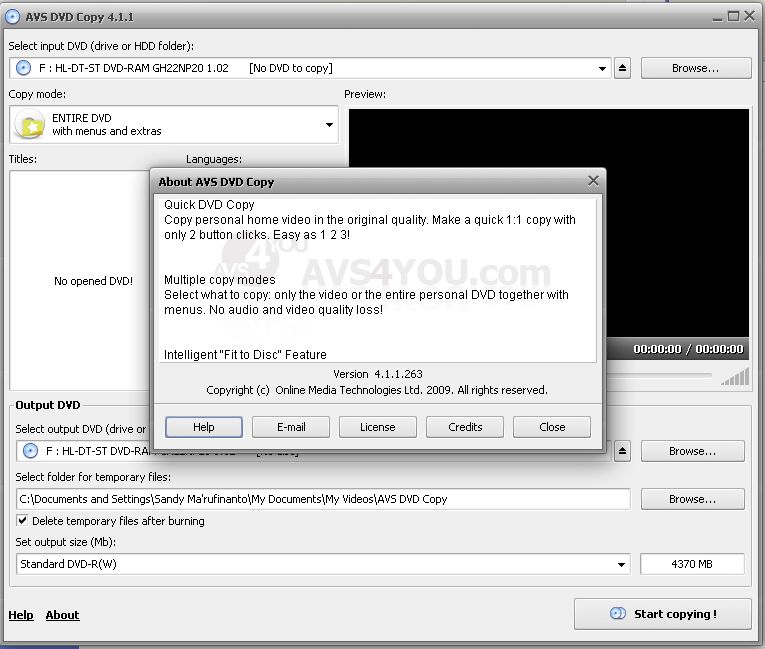Image resolution: width=765 pixels, height=649 pixels.
Task: Click the Version 4.1.1.263 text
Action: click(378, 374)
